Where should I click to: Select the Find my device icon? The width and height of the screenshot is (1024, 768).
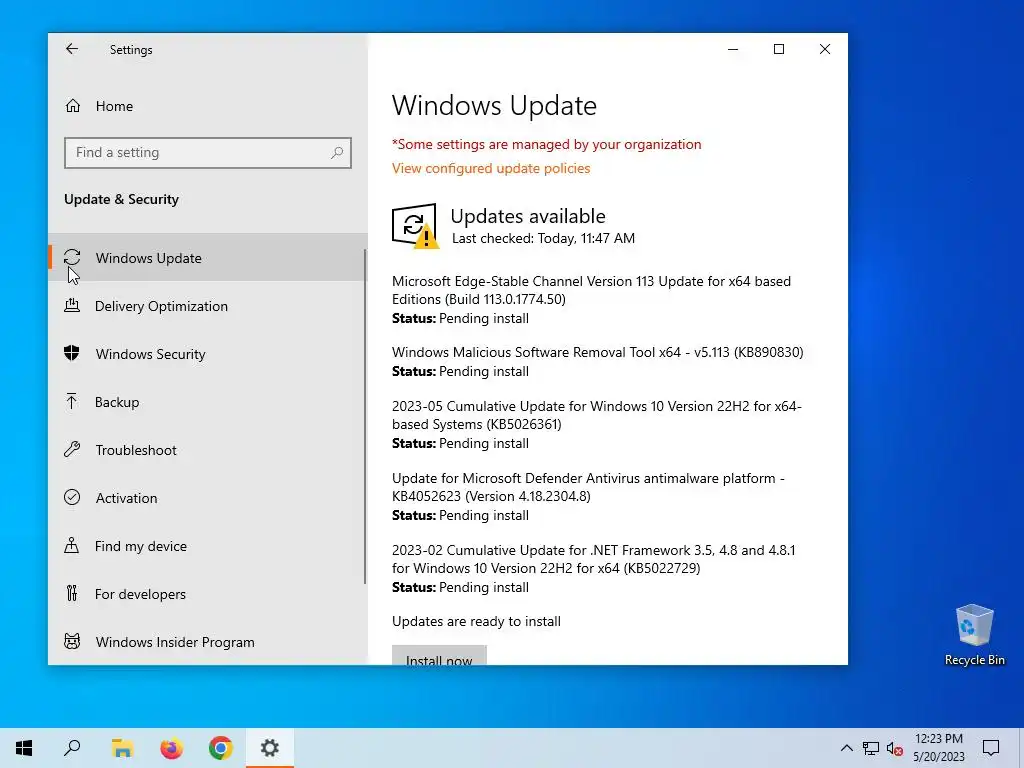tap(72, 545)
